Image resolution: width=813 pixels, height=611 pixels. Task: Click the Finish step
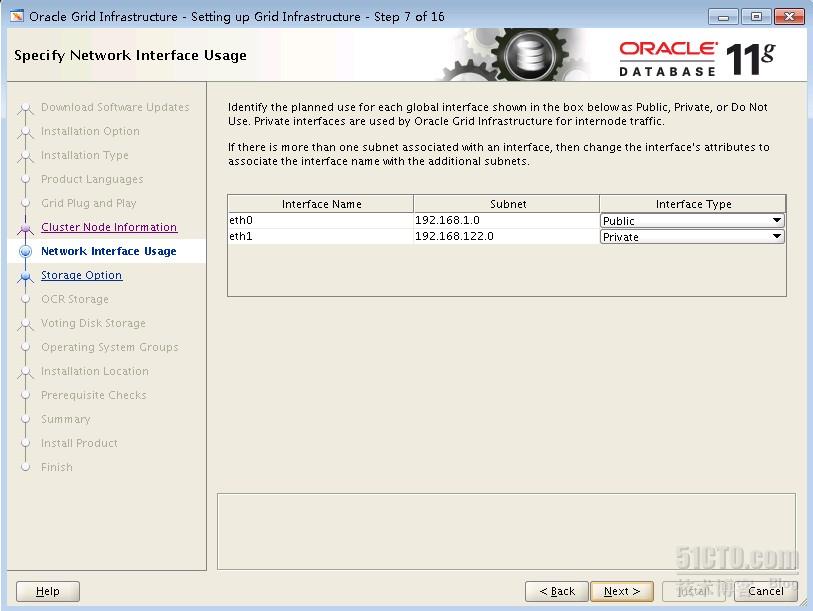[x=57, y=467]
